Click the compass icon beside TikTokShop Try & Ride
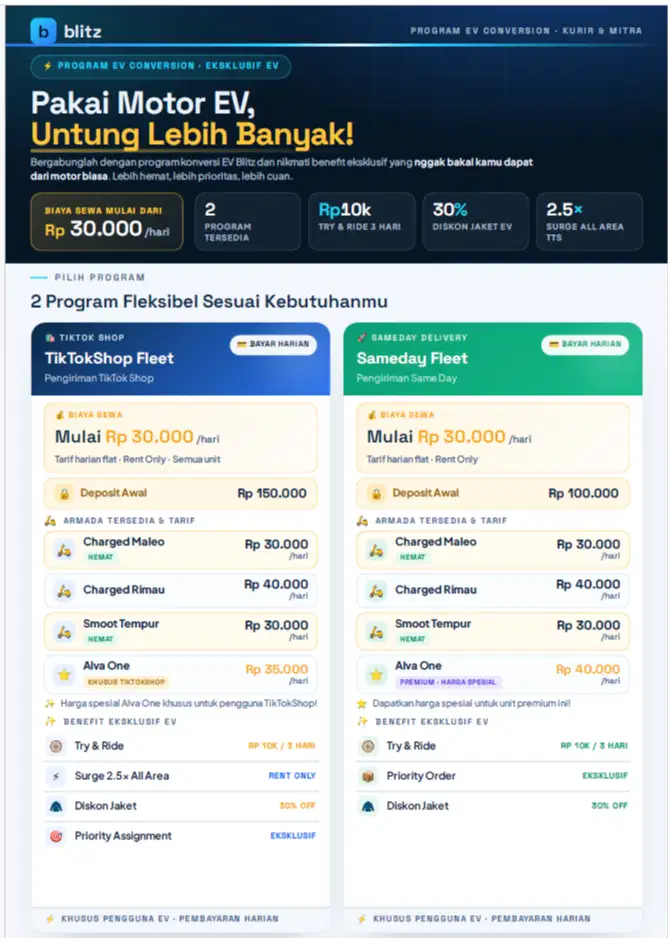Image resolution: width=669 pixels, height=939 pixels. click(56, 746)
